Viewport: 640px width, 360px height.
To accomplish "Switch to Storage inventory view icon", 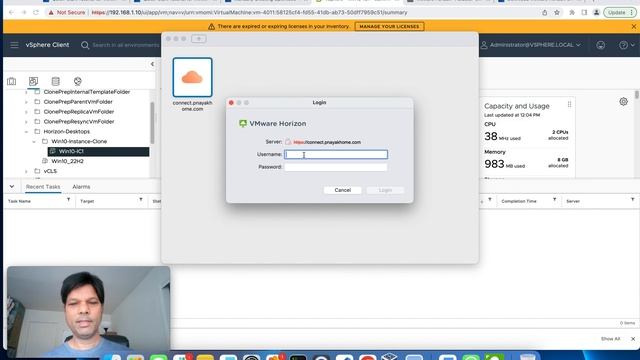I will [x=56, y=81].
